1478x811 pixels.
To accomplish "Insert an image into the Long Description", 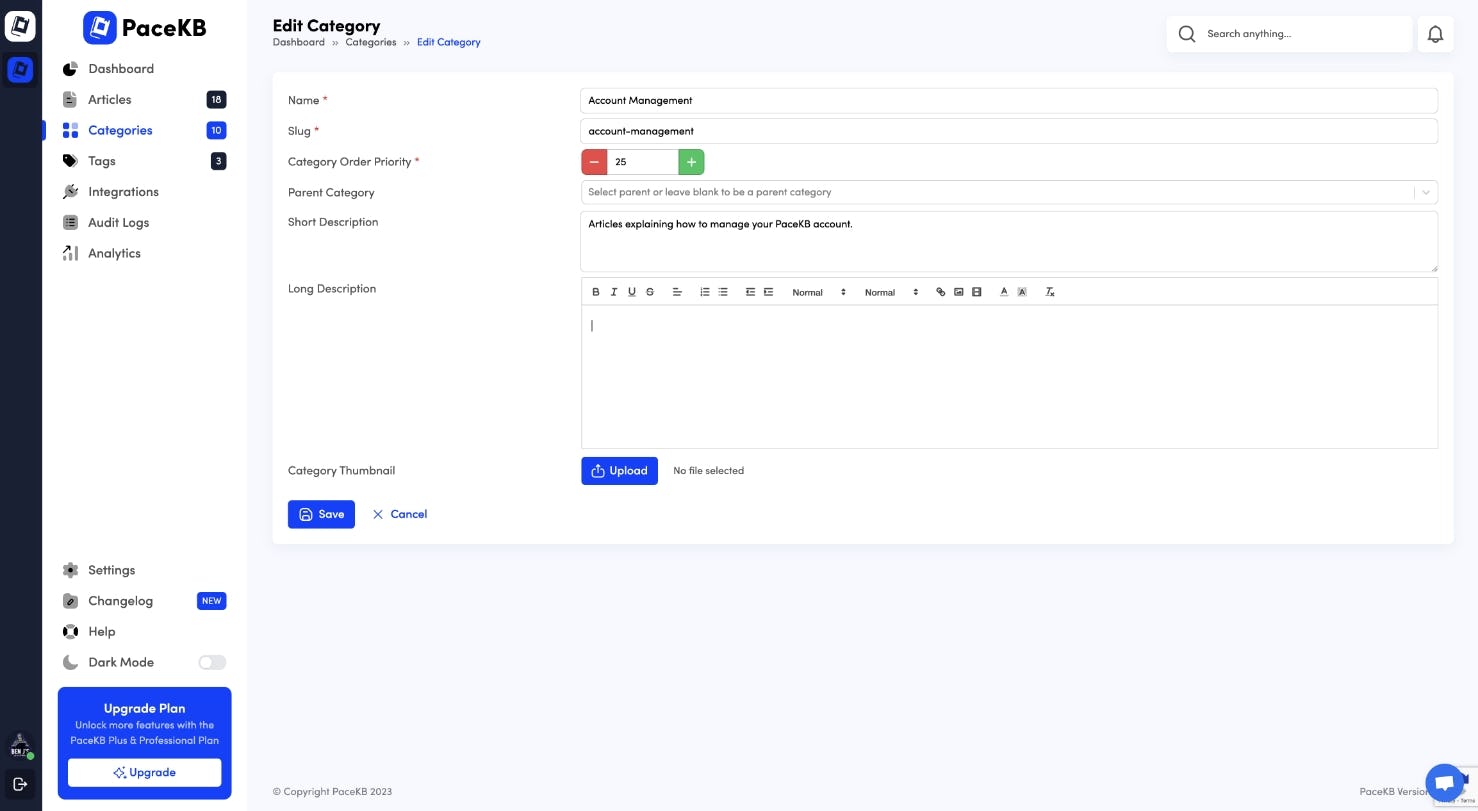I will coord(958,291).
